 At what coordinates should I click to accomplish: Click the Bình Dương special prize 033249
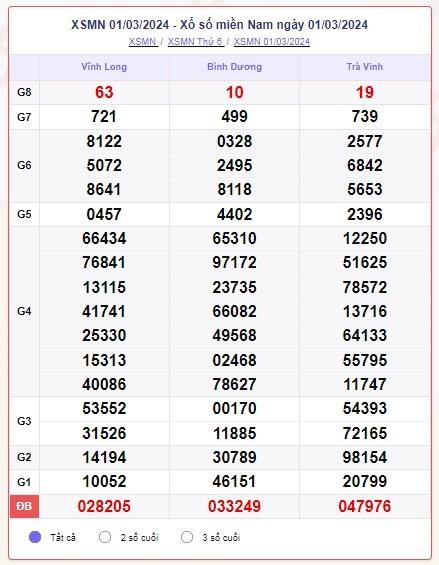tap(234, 506)
